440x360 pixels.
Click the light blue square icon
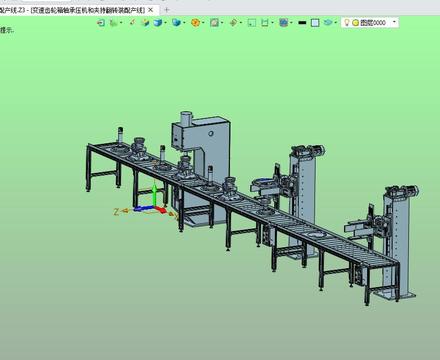[315, 23]
